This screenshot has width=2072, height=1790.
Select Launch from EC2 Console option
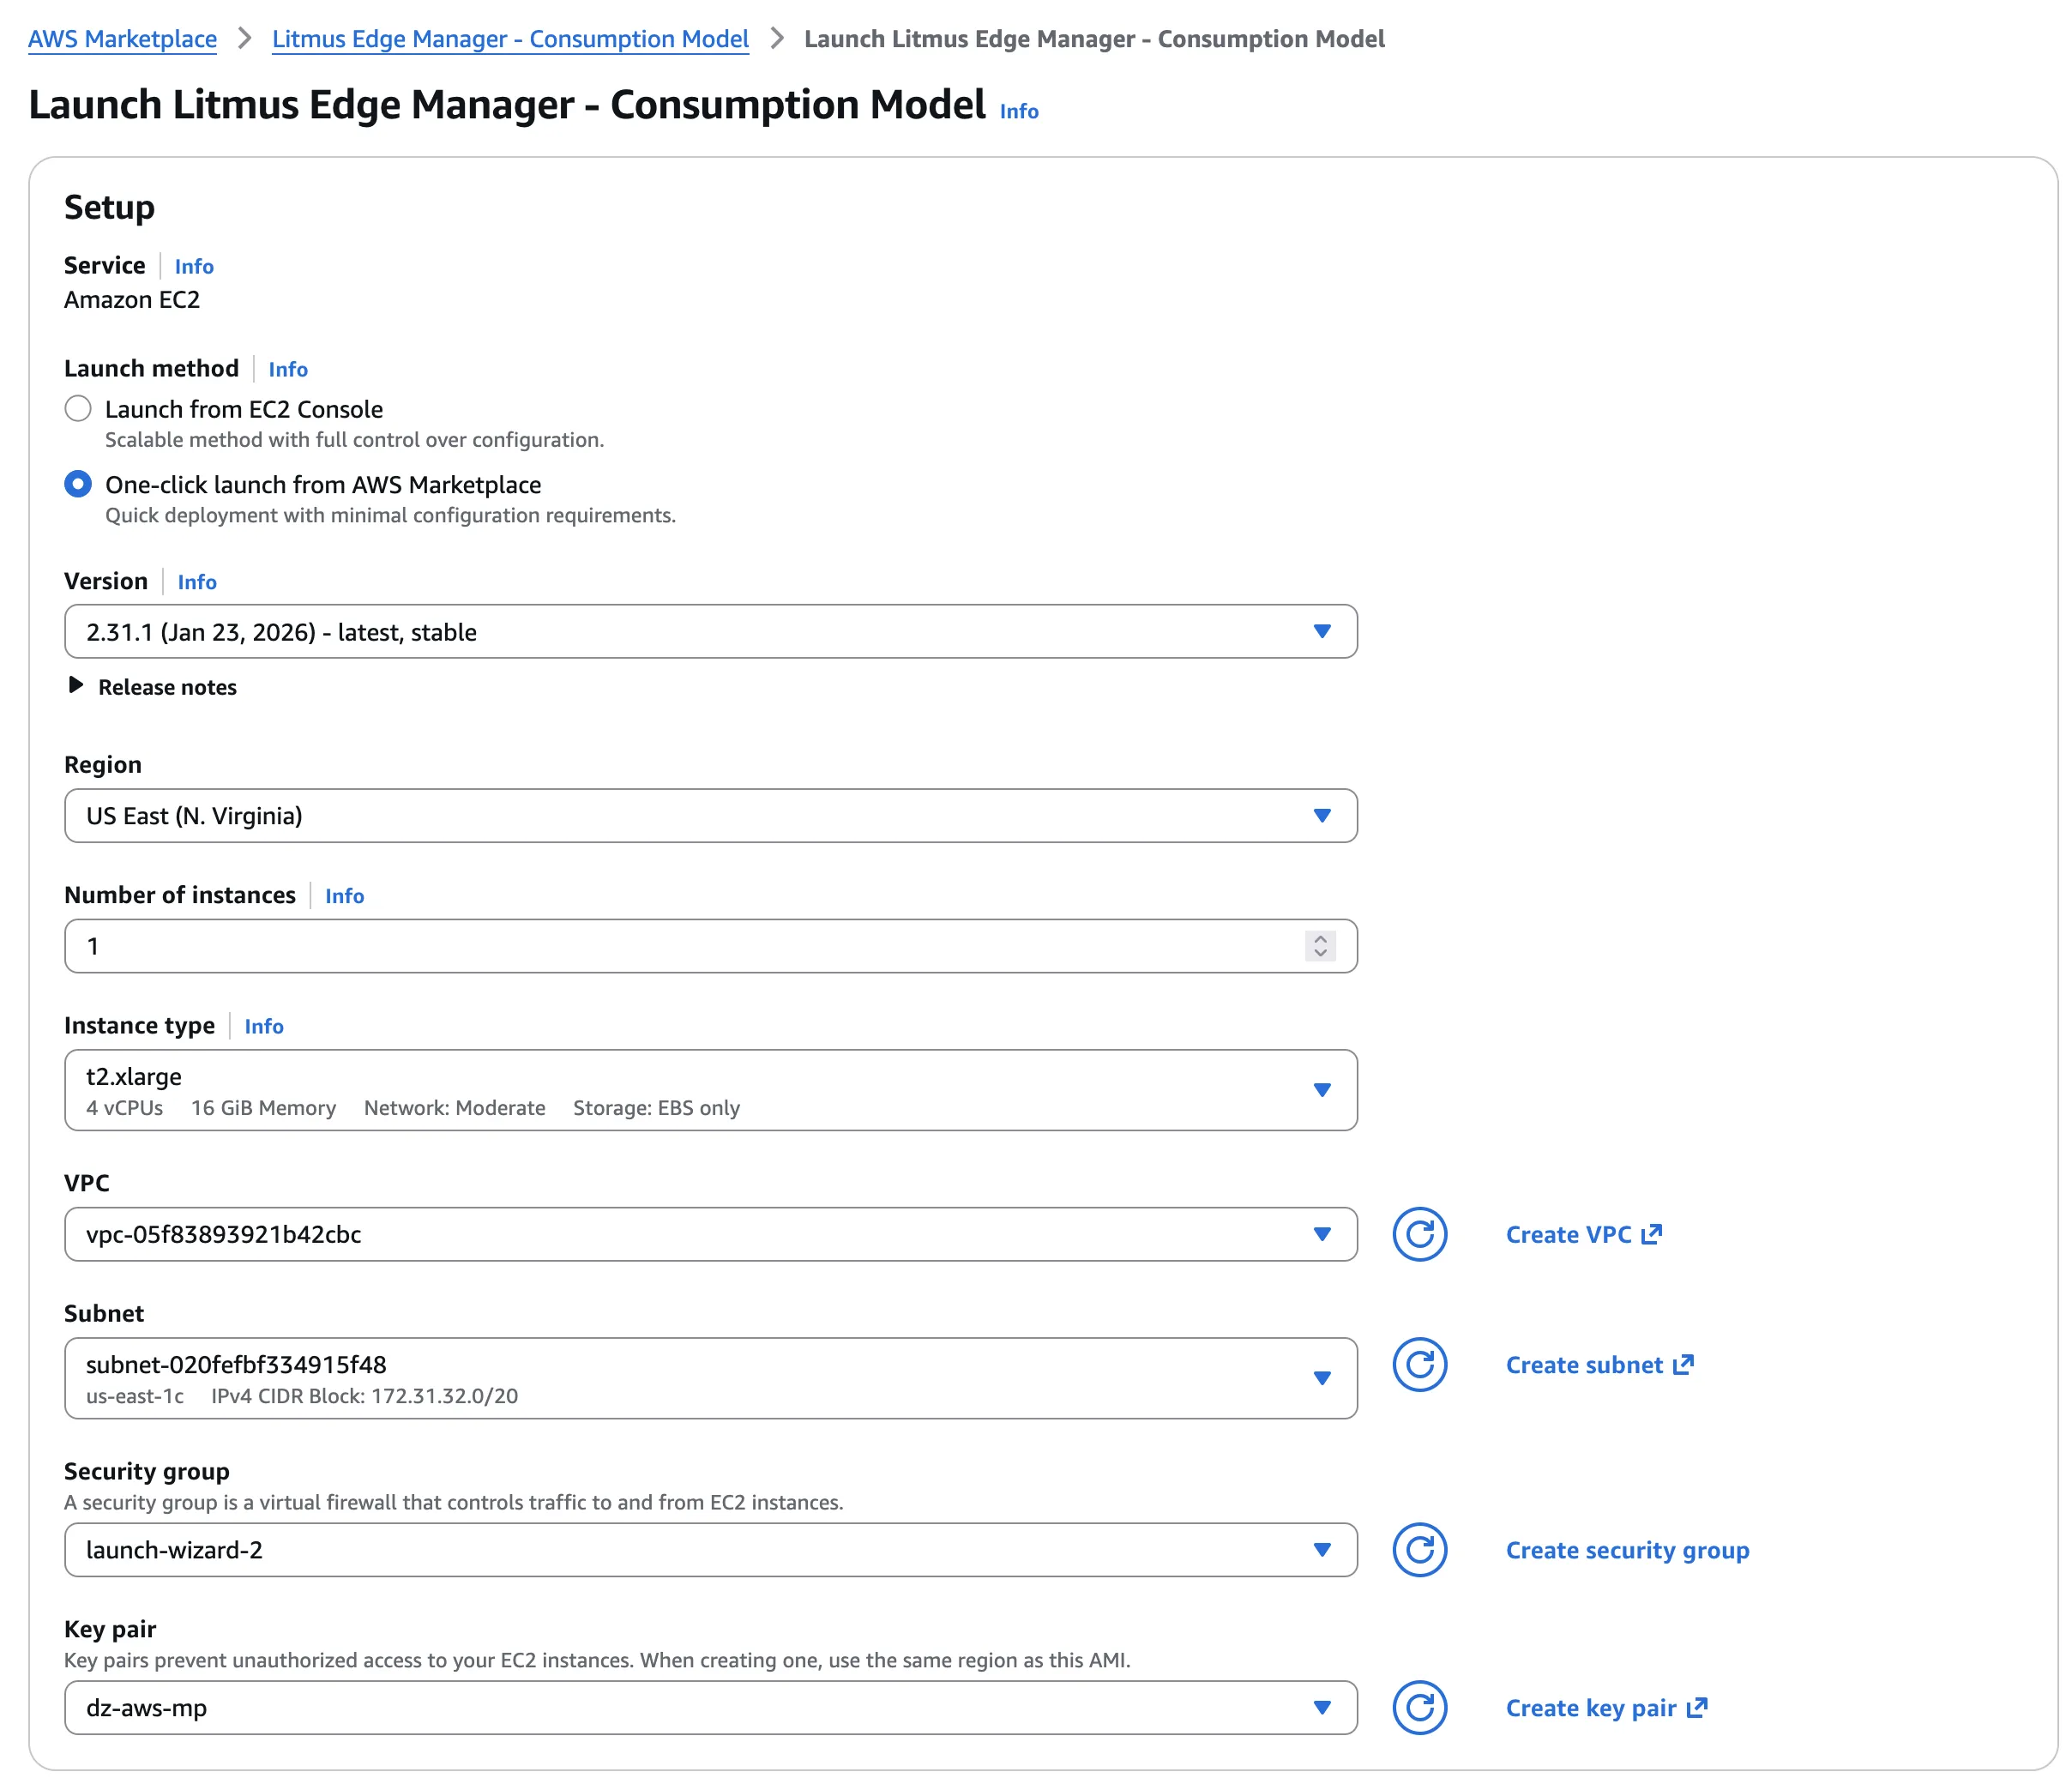[78, 409]
